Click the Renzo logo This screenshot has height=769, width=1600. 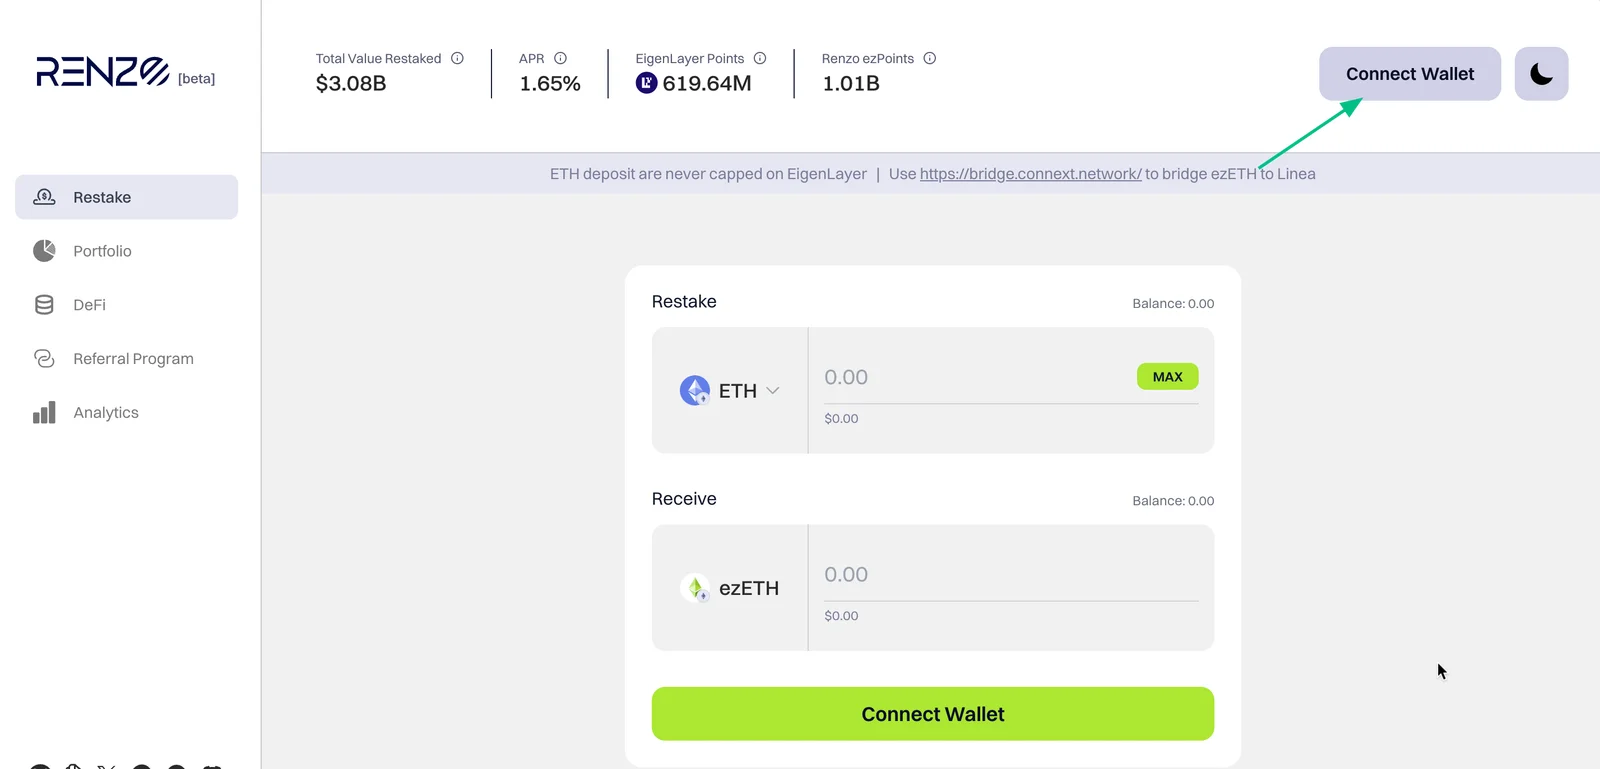coord(103,72)
